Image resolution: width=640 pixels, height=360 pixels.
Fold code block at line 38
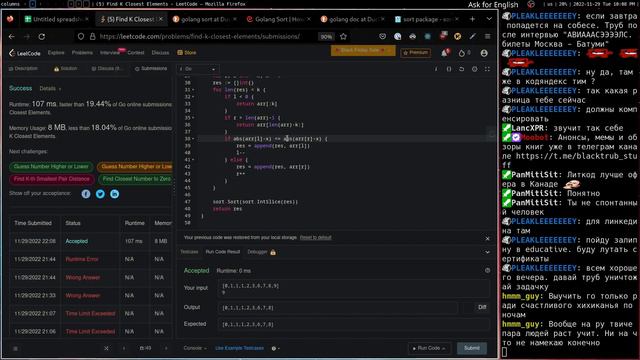[x=193, y=139]
